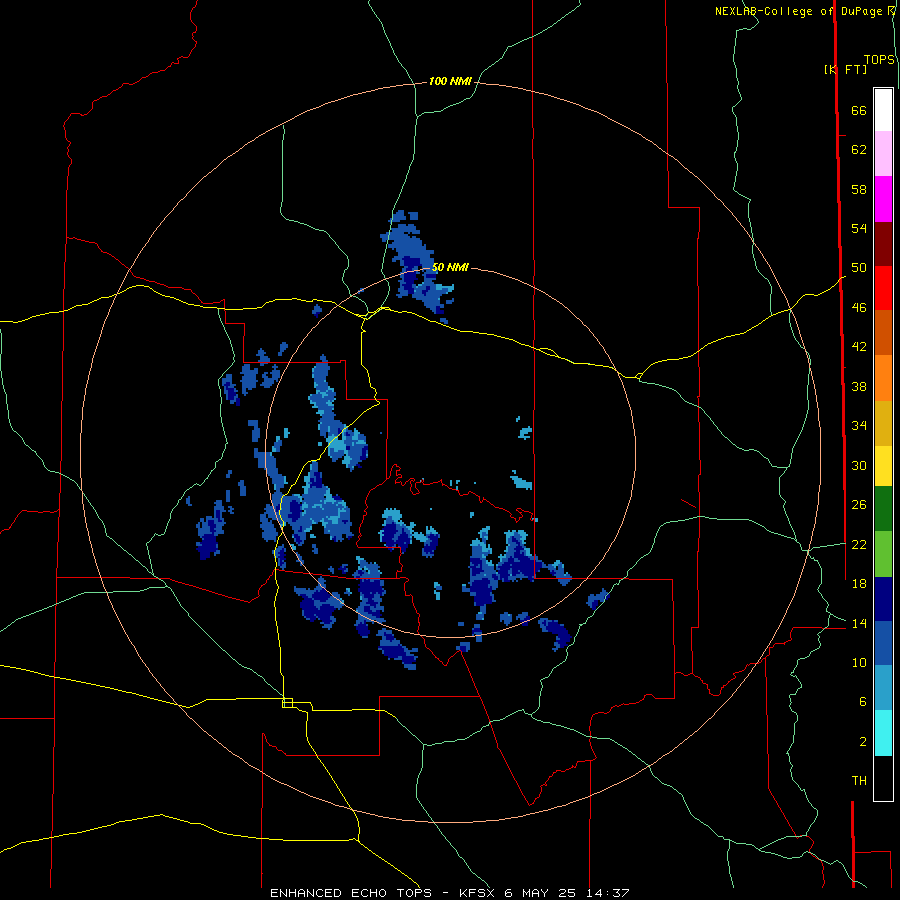Select the dark orange legend swatch

point(883,332)
